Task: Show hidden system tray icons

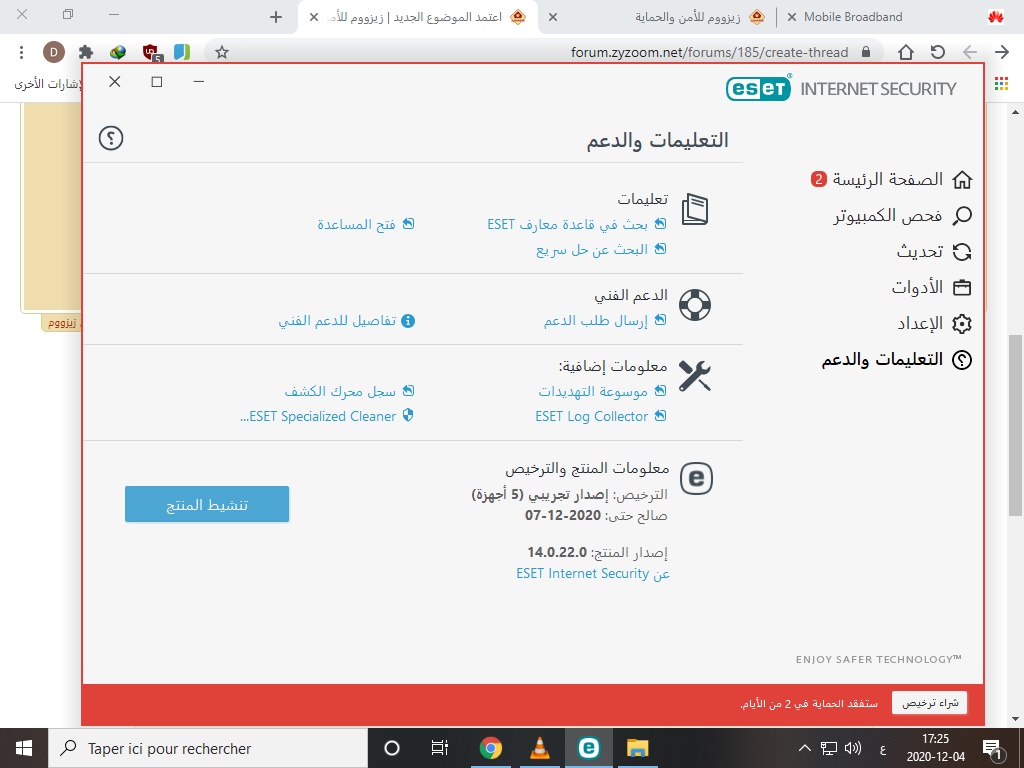Action: (805, 748)
